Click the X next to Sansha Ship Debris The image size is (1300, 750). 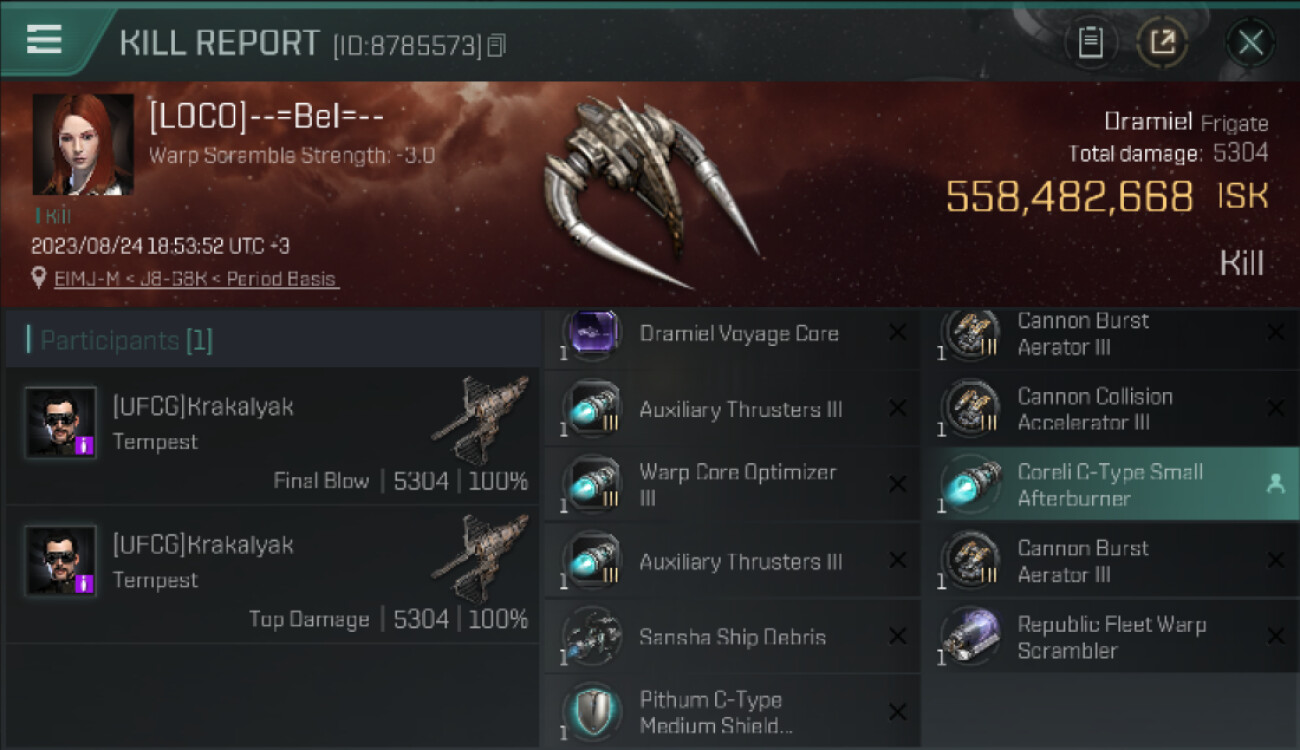897,636
